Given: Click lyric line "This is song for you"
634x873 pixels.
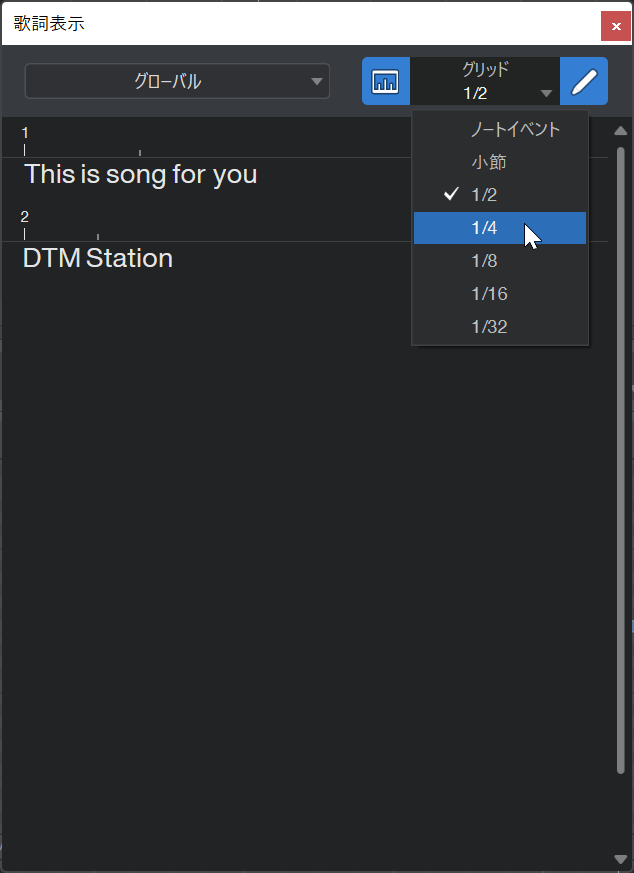Looking at the screenshot, I should pos(140,175).
